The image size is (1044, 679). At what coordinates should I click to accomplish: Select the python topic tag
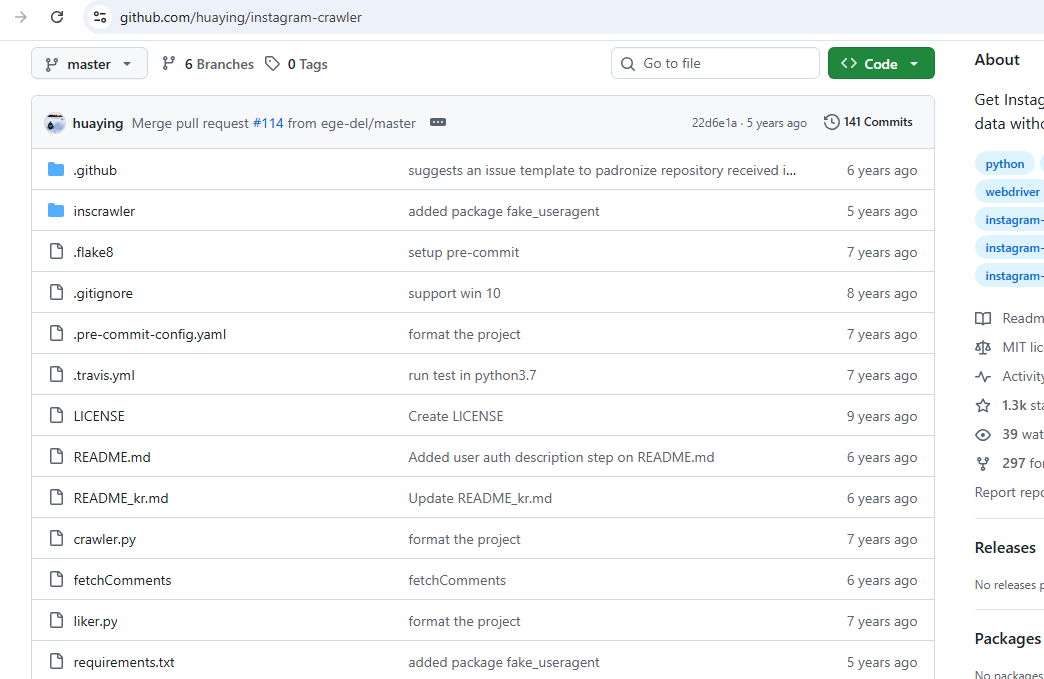[x=1005, y=164]
